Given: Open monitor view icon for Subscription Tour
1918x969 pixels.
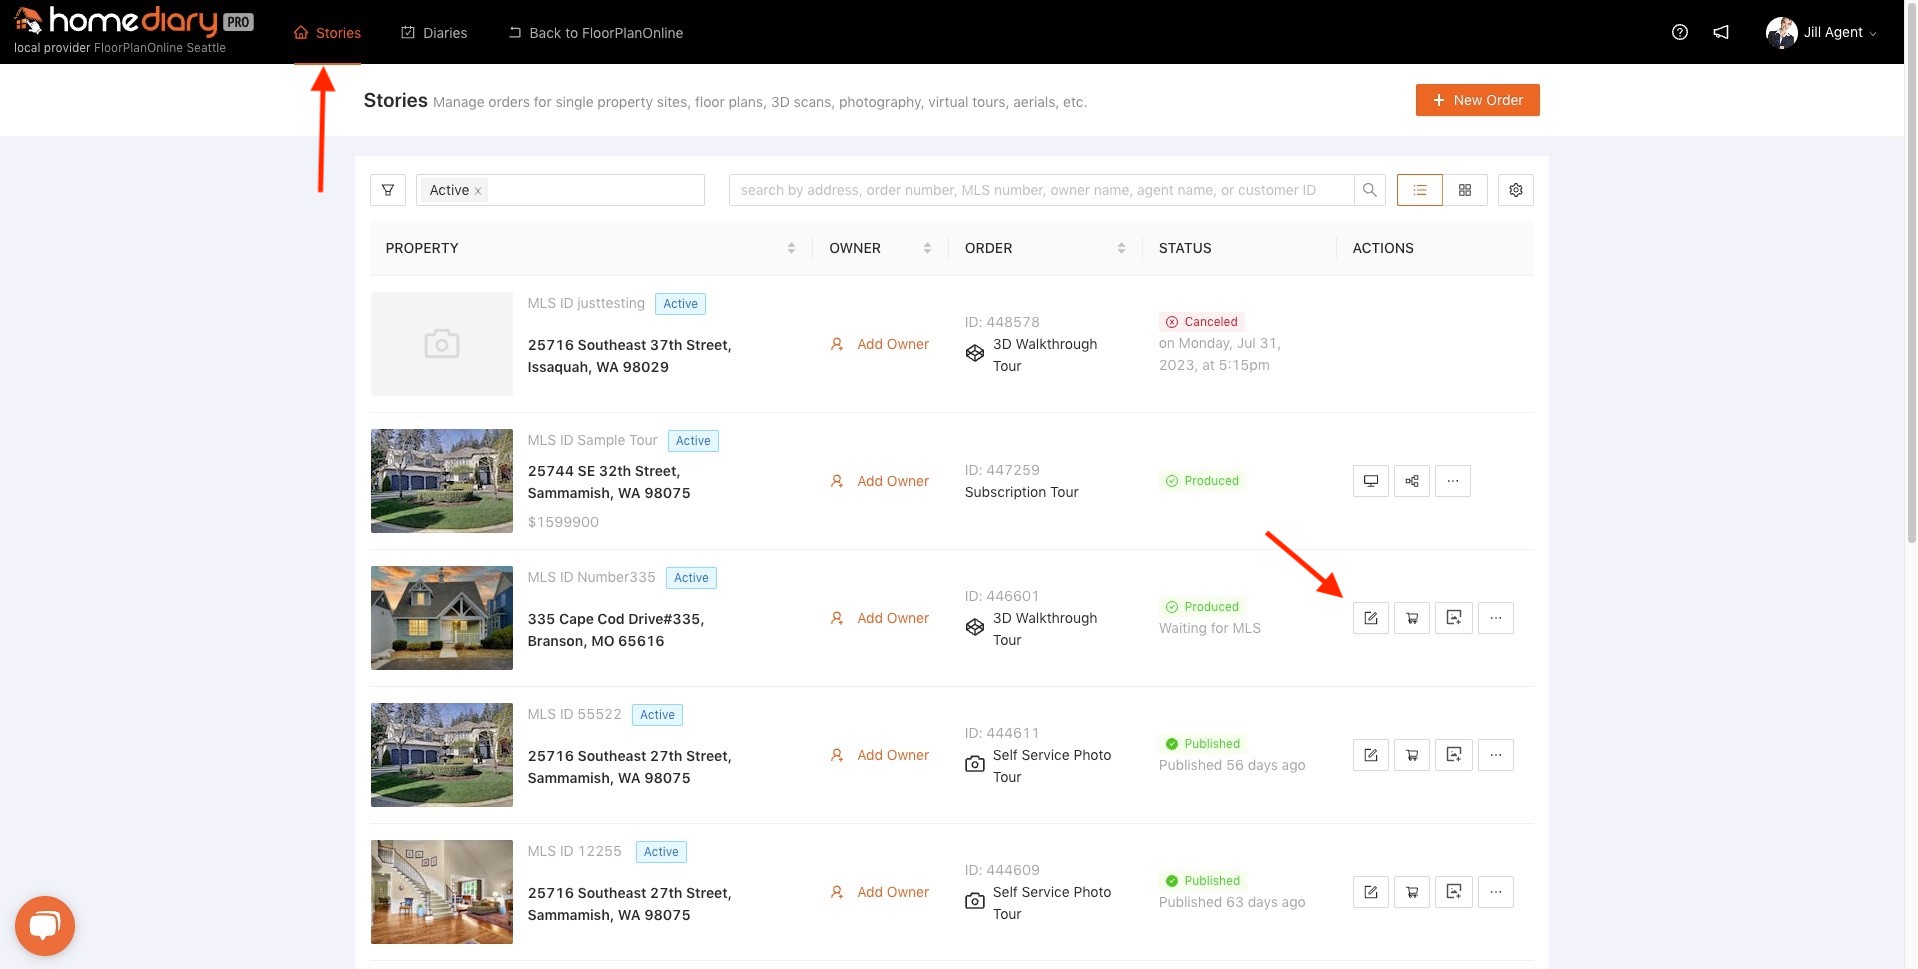Looking at the screenshot, I should 1370,481.
